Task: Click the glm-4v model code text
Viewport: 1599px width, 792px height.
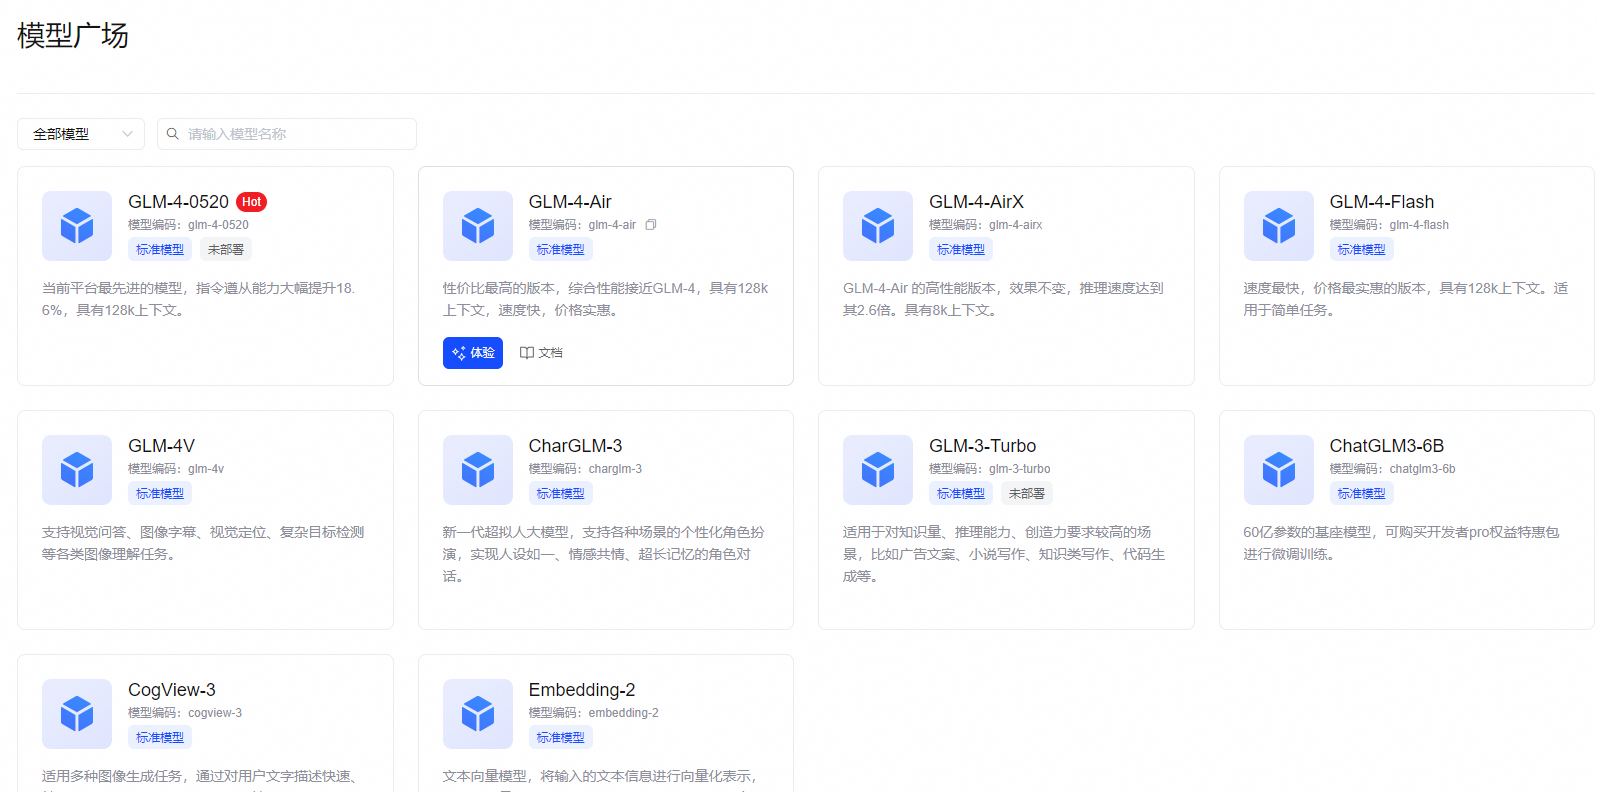Action: (x=206, y=469)
